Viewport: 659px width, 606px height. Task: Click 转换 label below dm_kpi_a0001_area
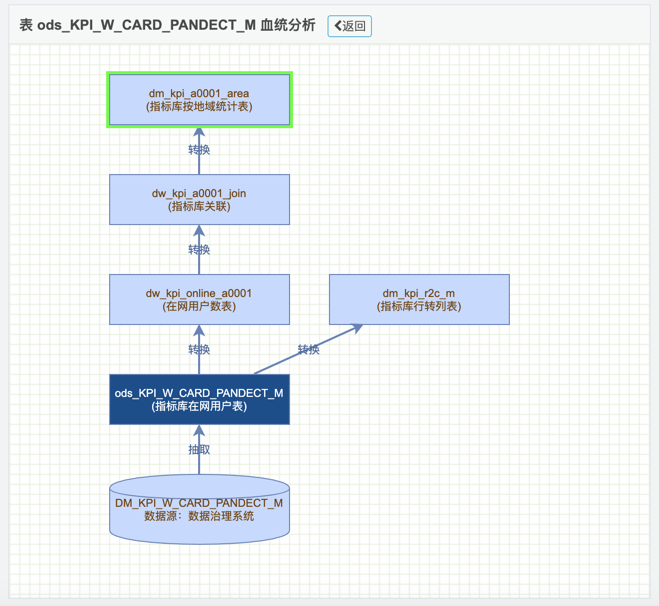[199, 150]
